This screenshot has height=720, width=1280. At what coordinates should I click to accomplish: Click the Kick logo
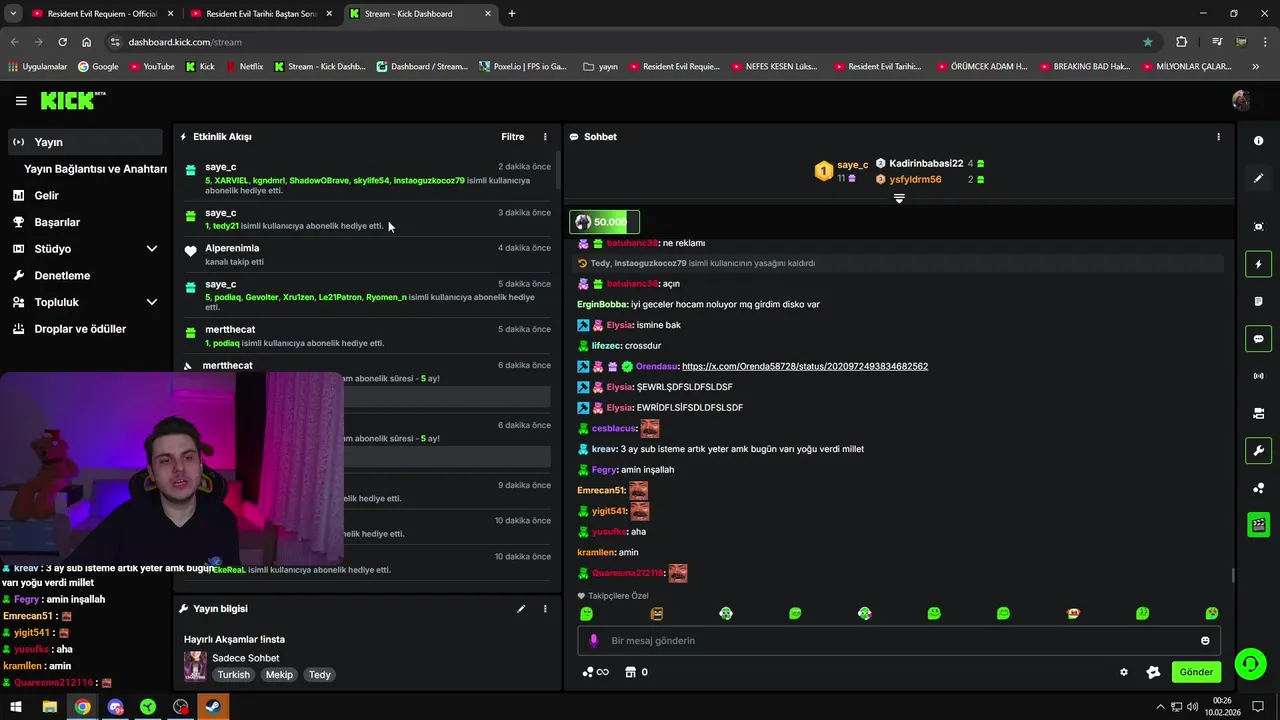(72, 100)
